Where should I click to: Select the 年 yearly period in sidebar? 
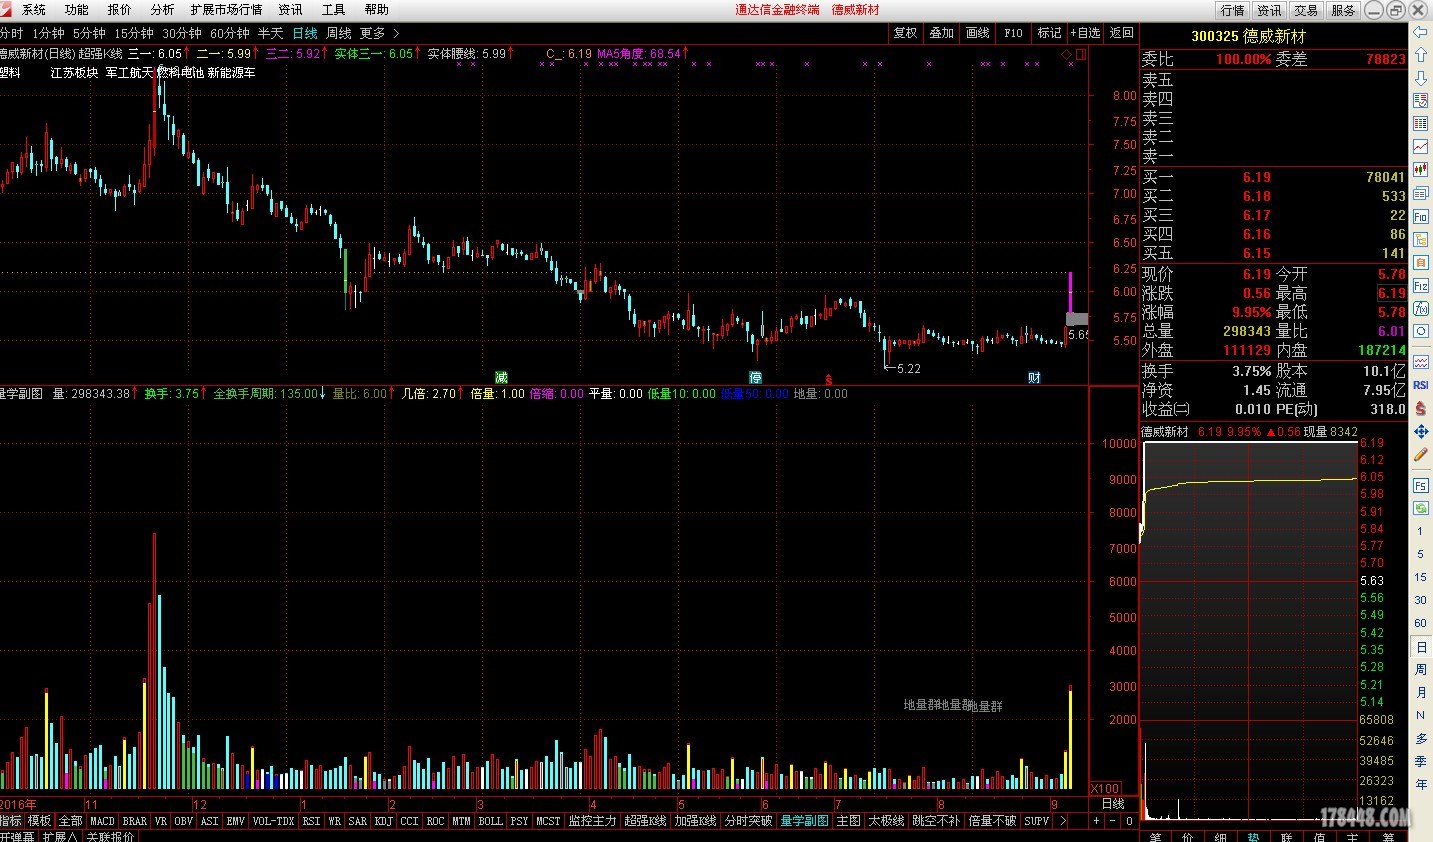point(1420,784)
